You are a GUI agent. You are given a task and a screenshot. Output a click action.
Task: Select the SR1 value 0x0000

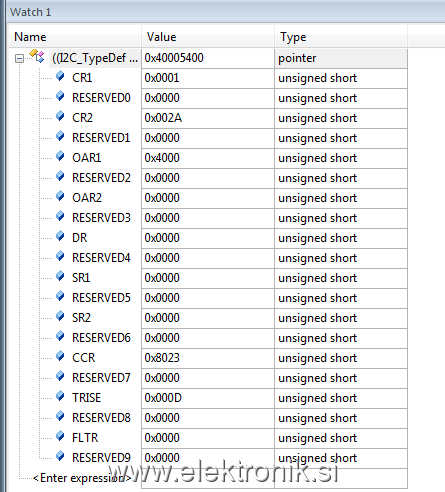click(x=162, y=278)
